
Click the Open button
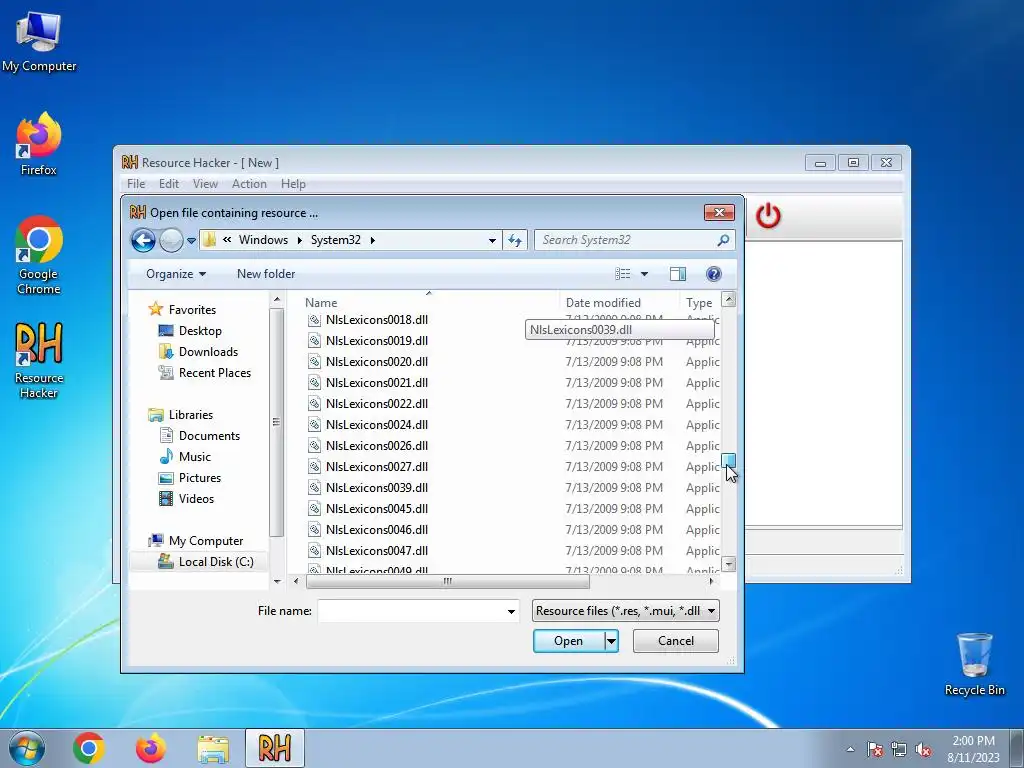tap(569, 641)
